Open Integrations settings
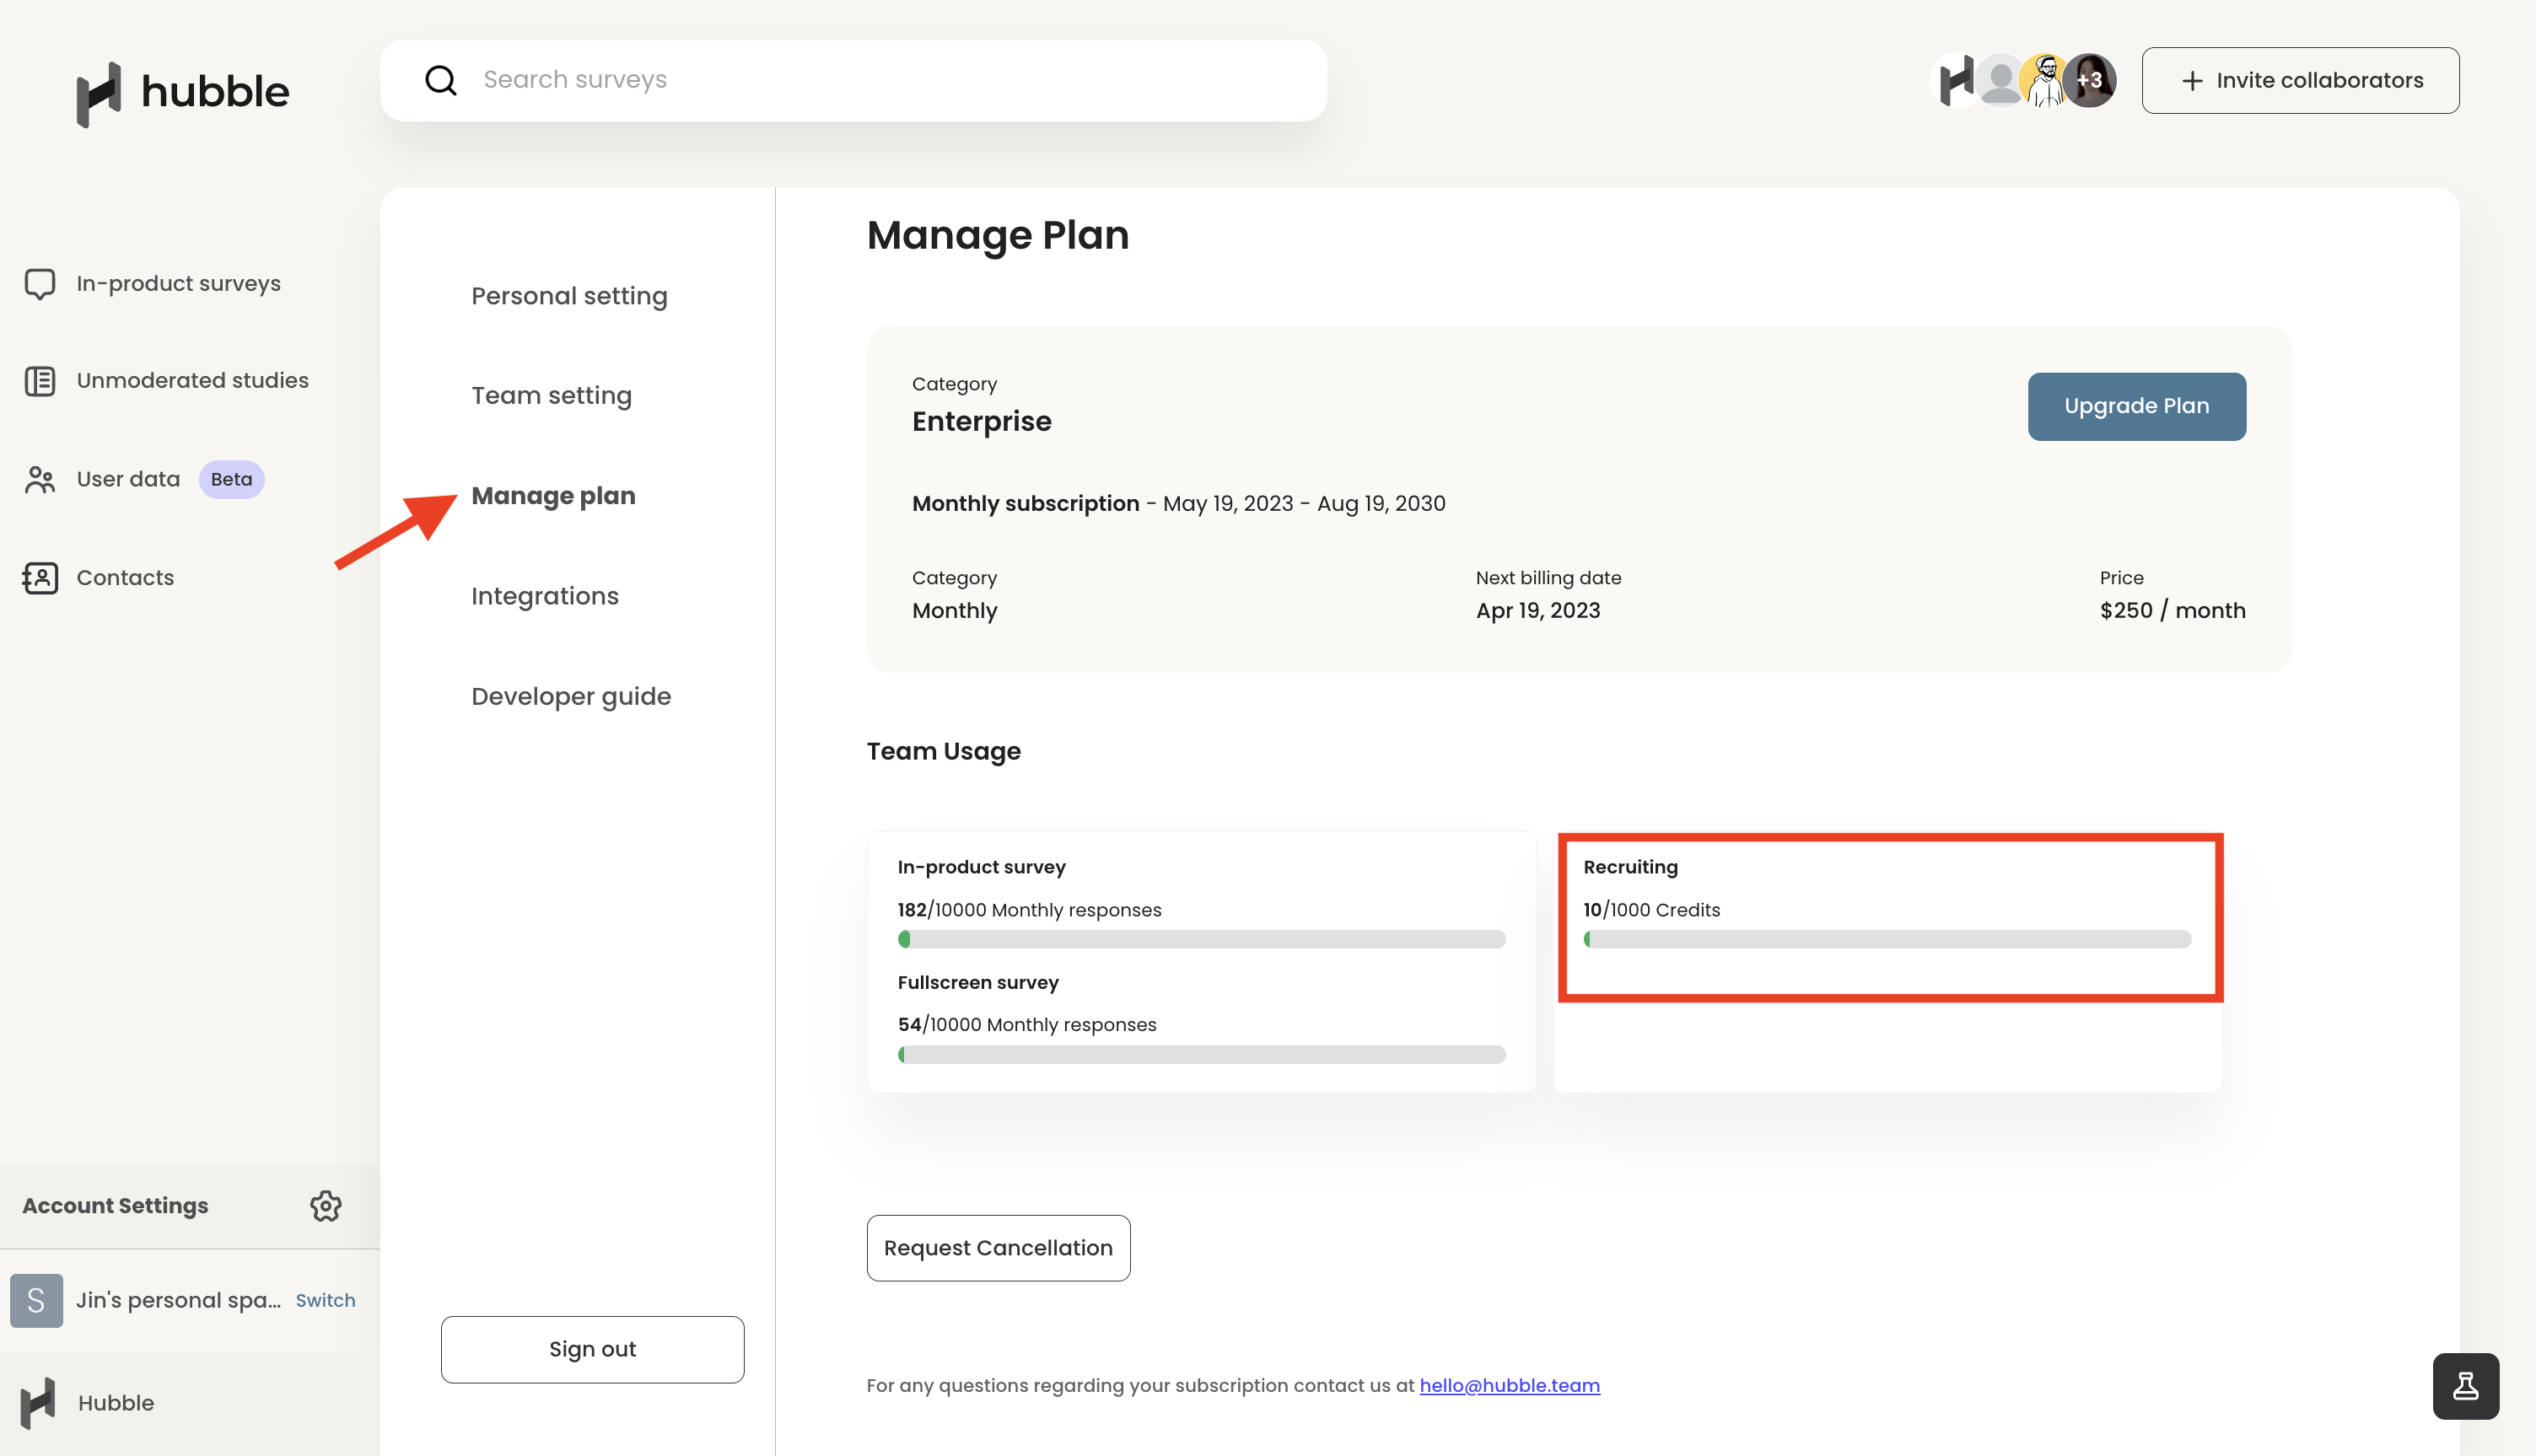Image resolution: width=2536 pixels, height=1456 pixels. (x=545, y=596)
